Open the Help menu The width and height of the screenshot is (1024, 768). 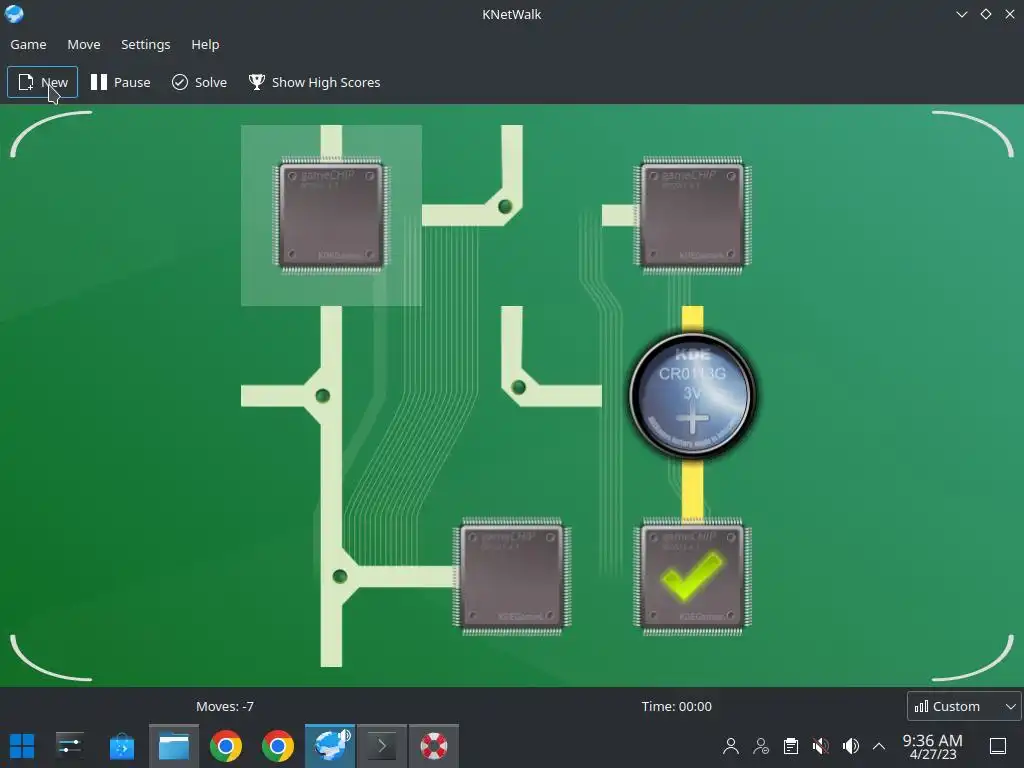205,44
